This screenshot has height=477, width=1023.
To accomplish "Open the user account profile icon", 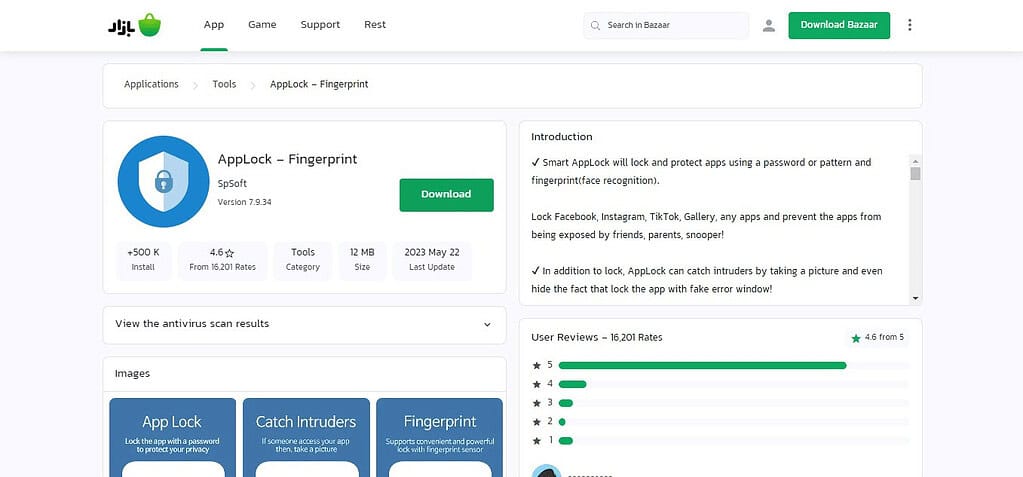I will (769, 25).
